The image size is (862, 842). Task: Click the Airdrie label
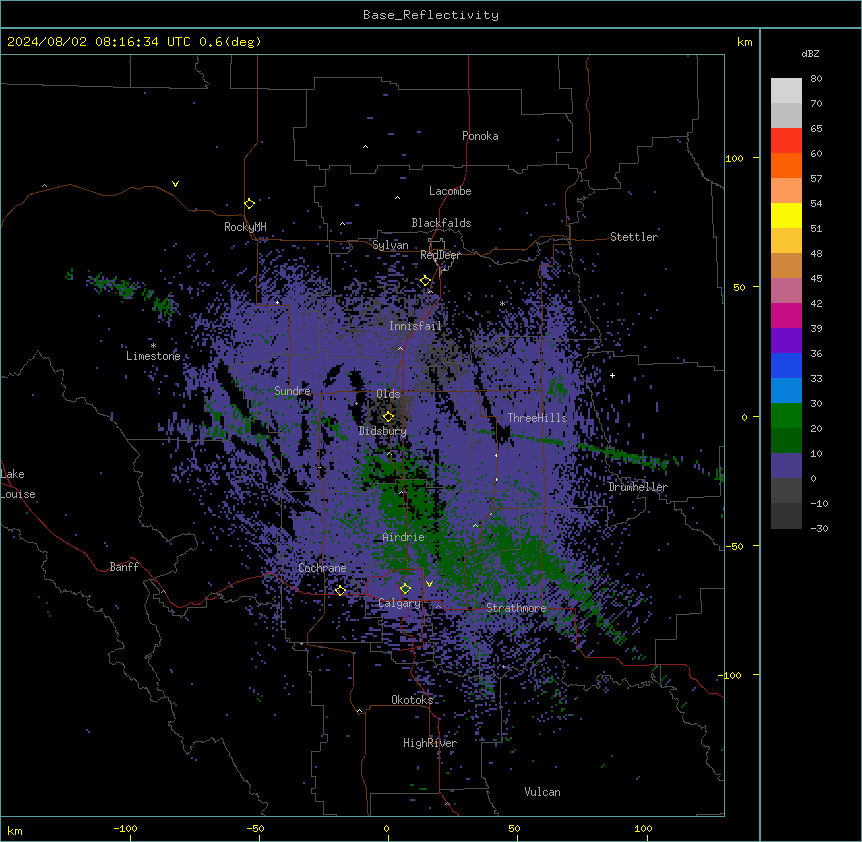403,537
